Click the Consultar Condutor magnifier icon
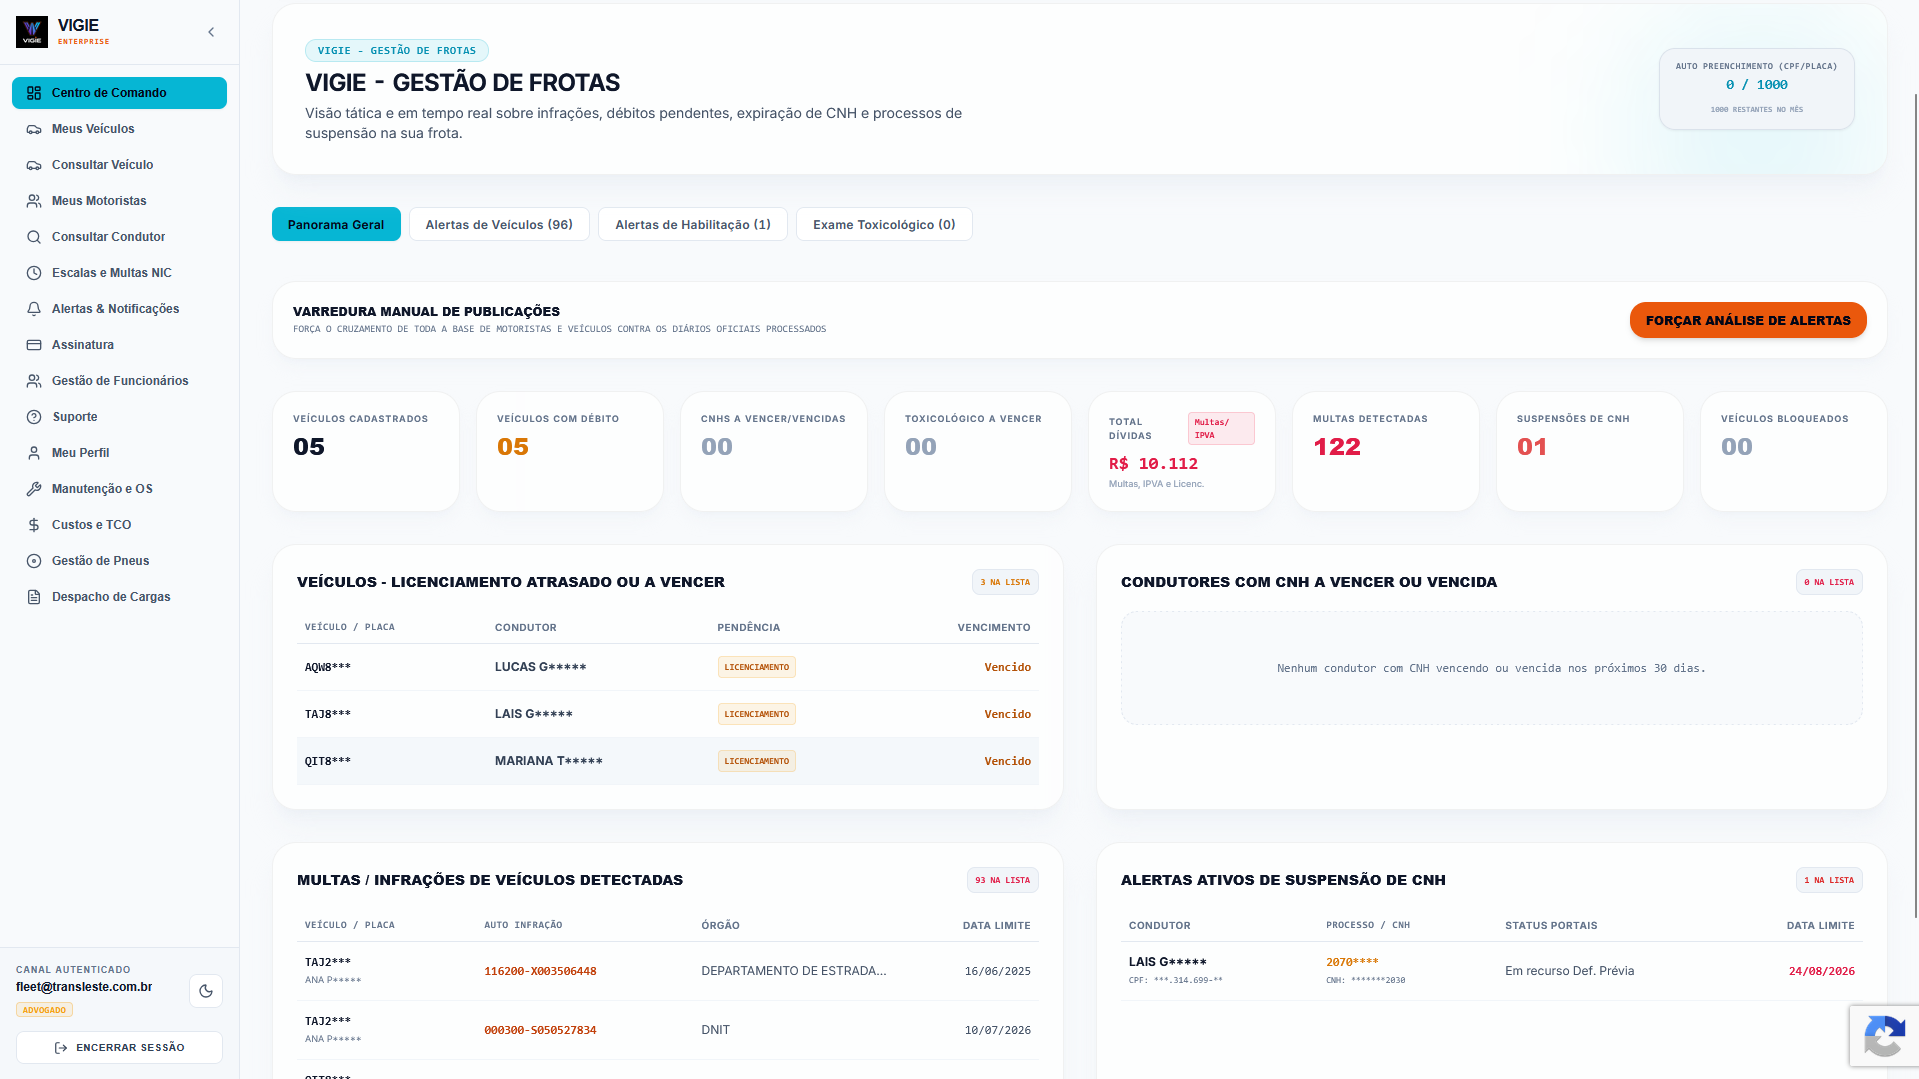 (34, 237)
